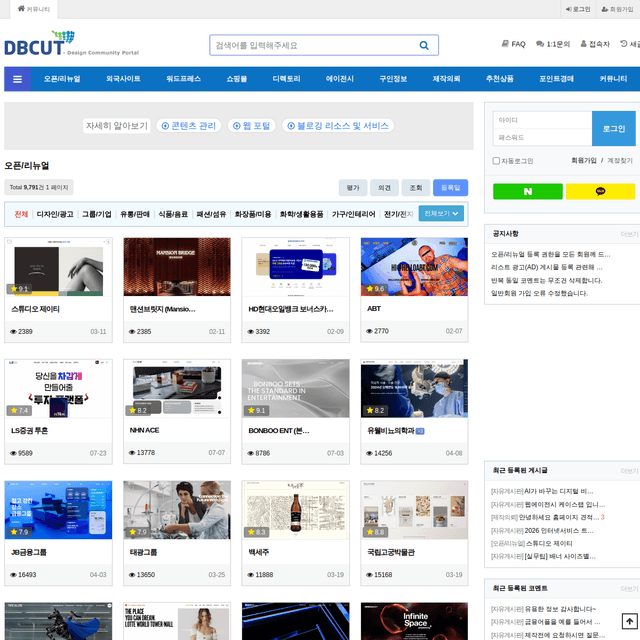
Task: Click the 웹 포털 ad link
Action: tap(251, 125)
